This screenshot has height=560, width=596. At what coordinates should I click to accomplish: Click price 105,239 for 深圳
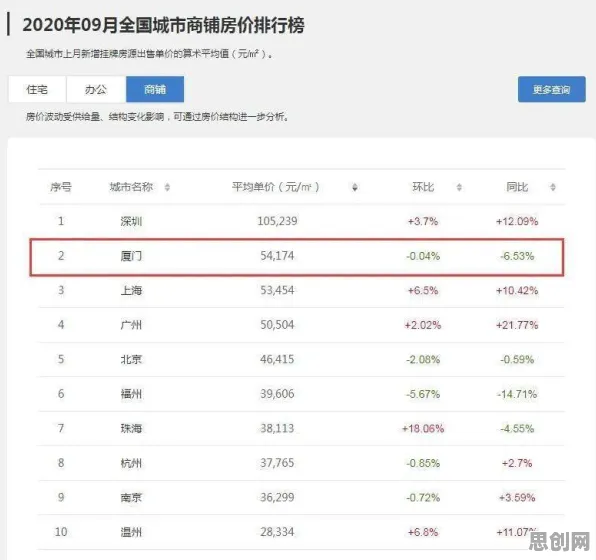[277, 221]
